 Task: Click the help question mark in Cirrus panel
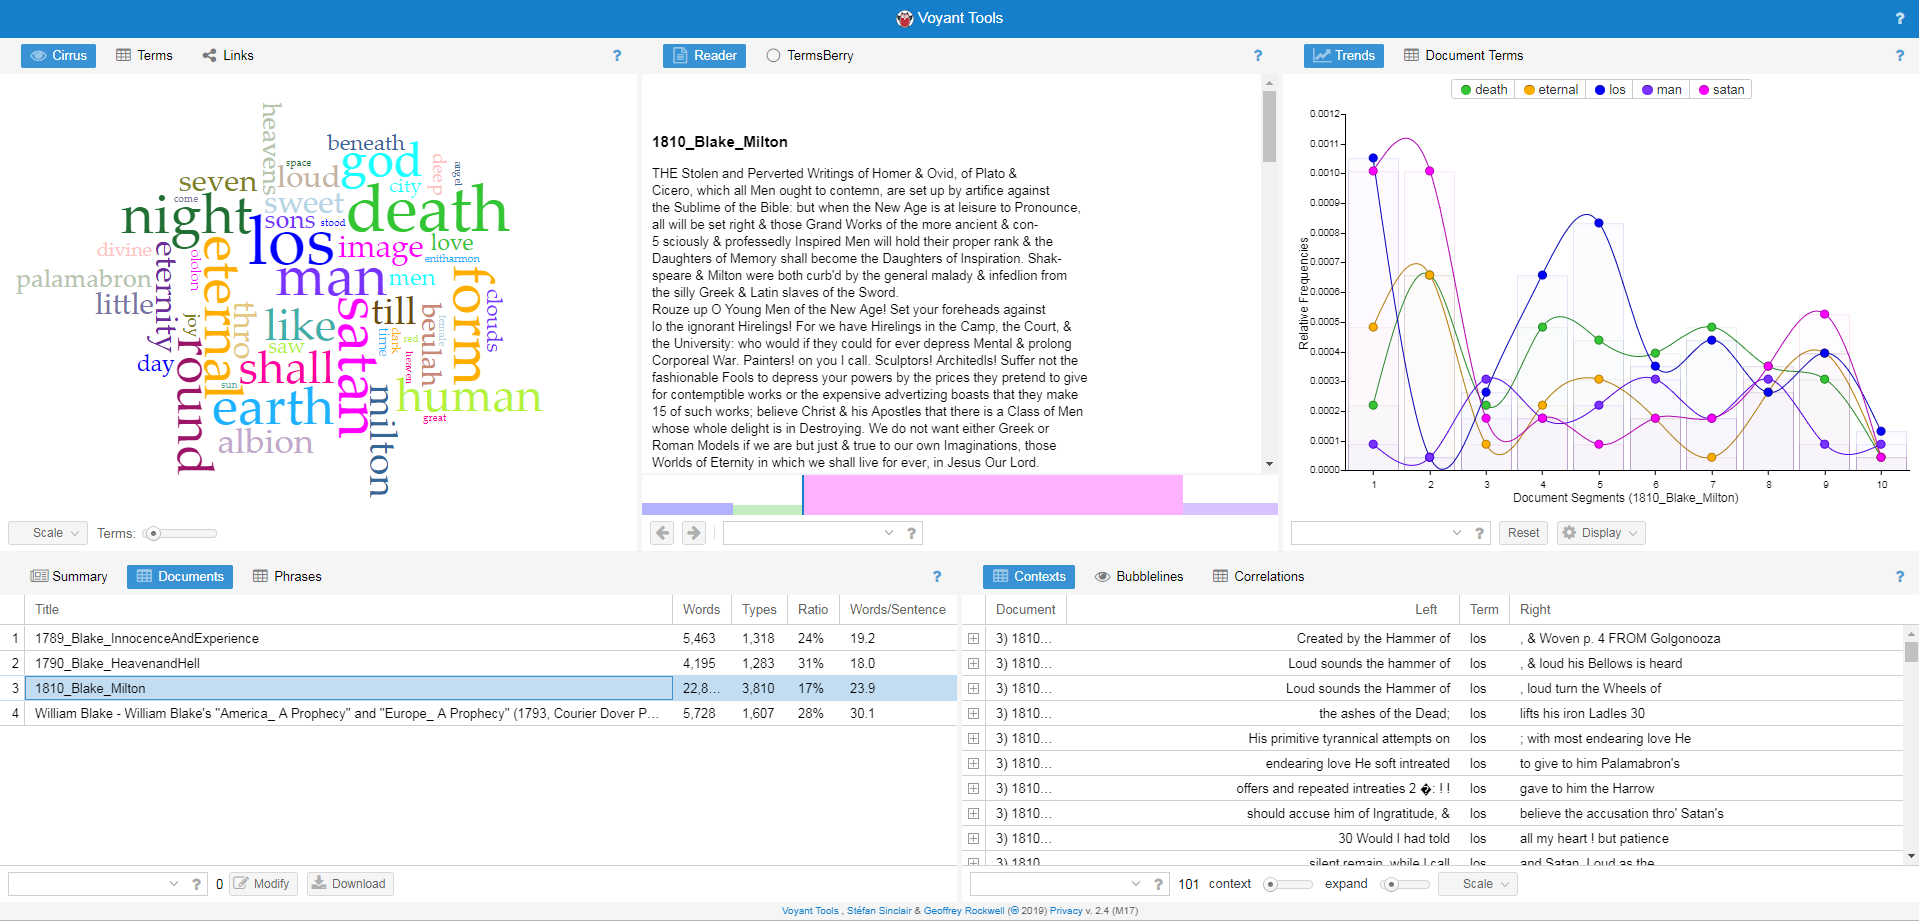617,56
